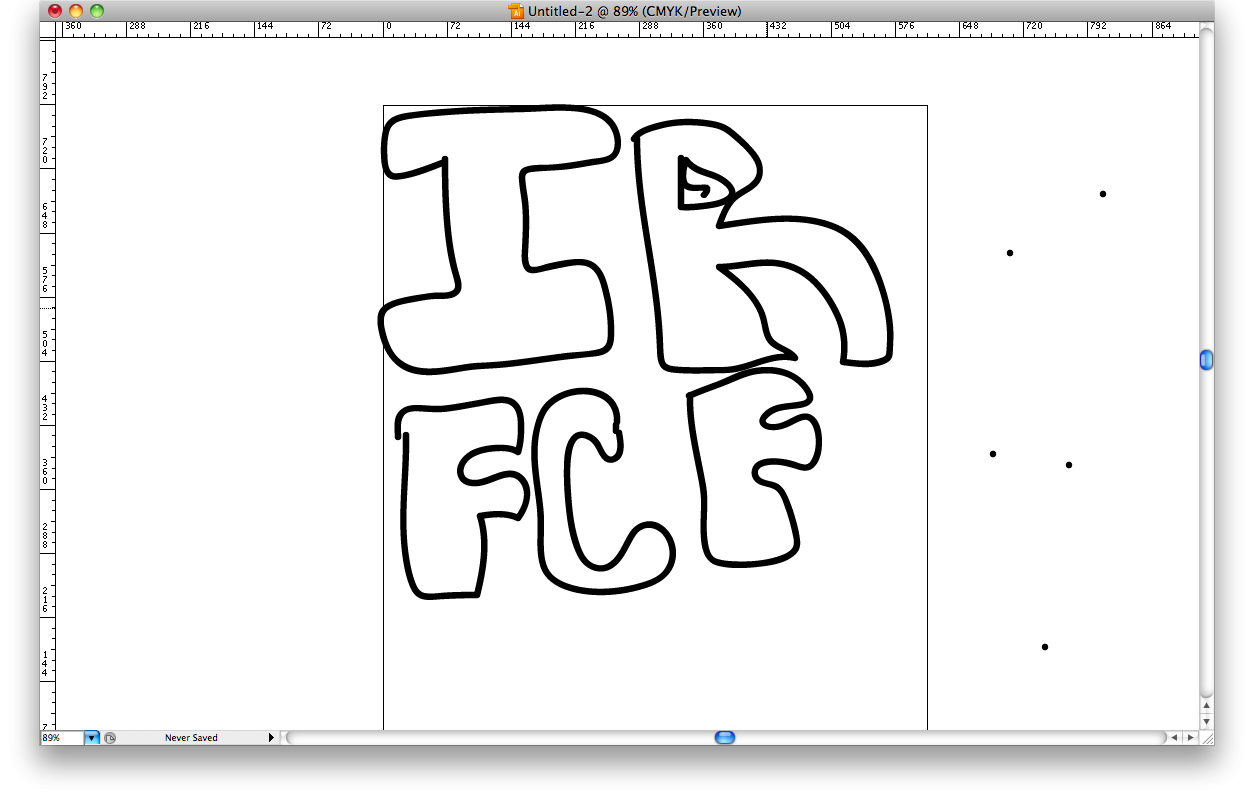Click the vertical scrollbar down arrow
Viewport: 1254px width, 800px height.
(1206, 720)
